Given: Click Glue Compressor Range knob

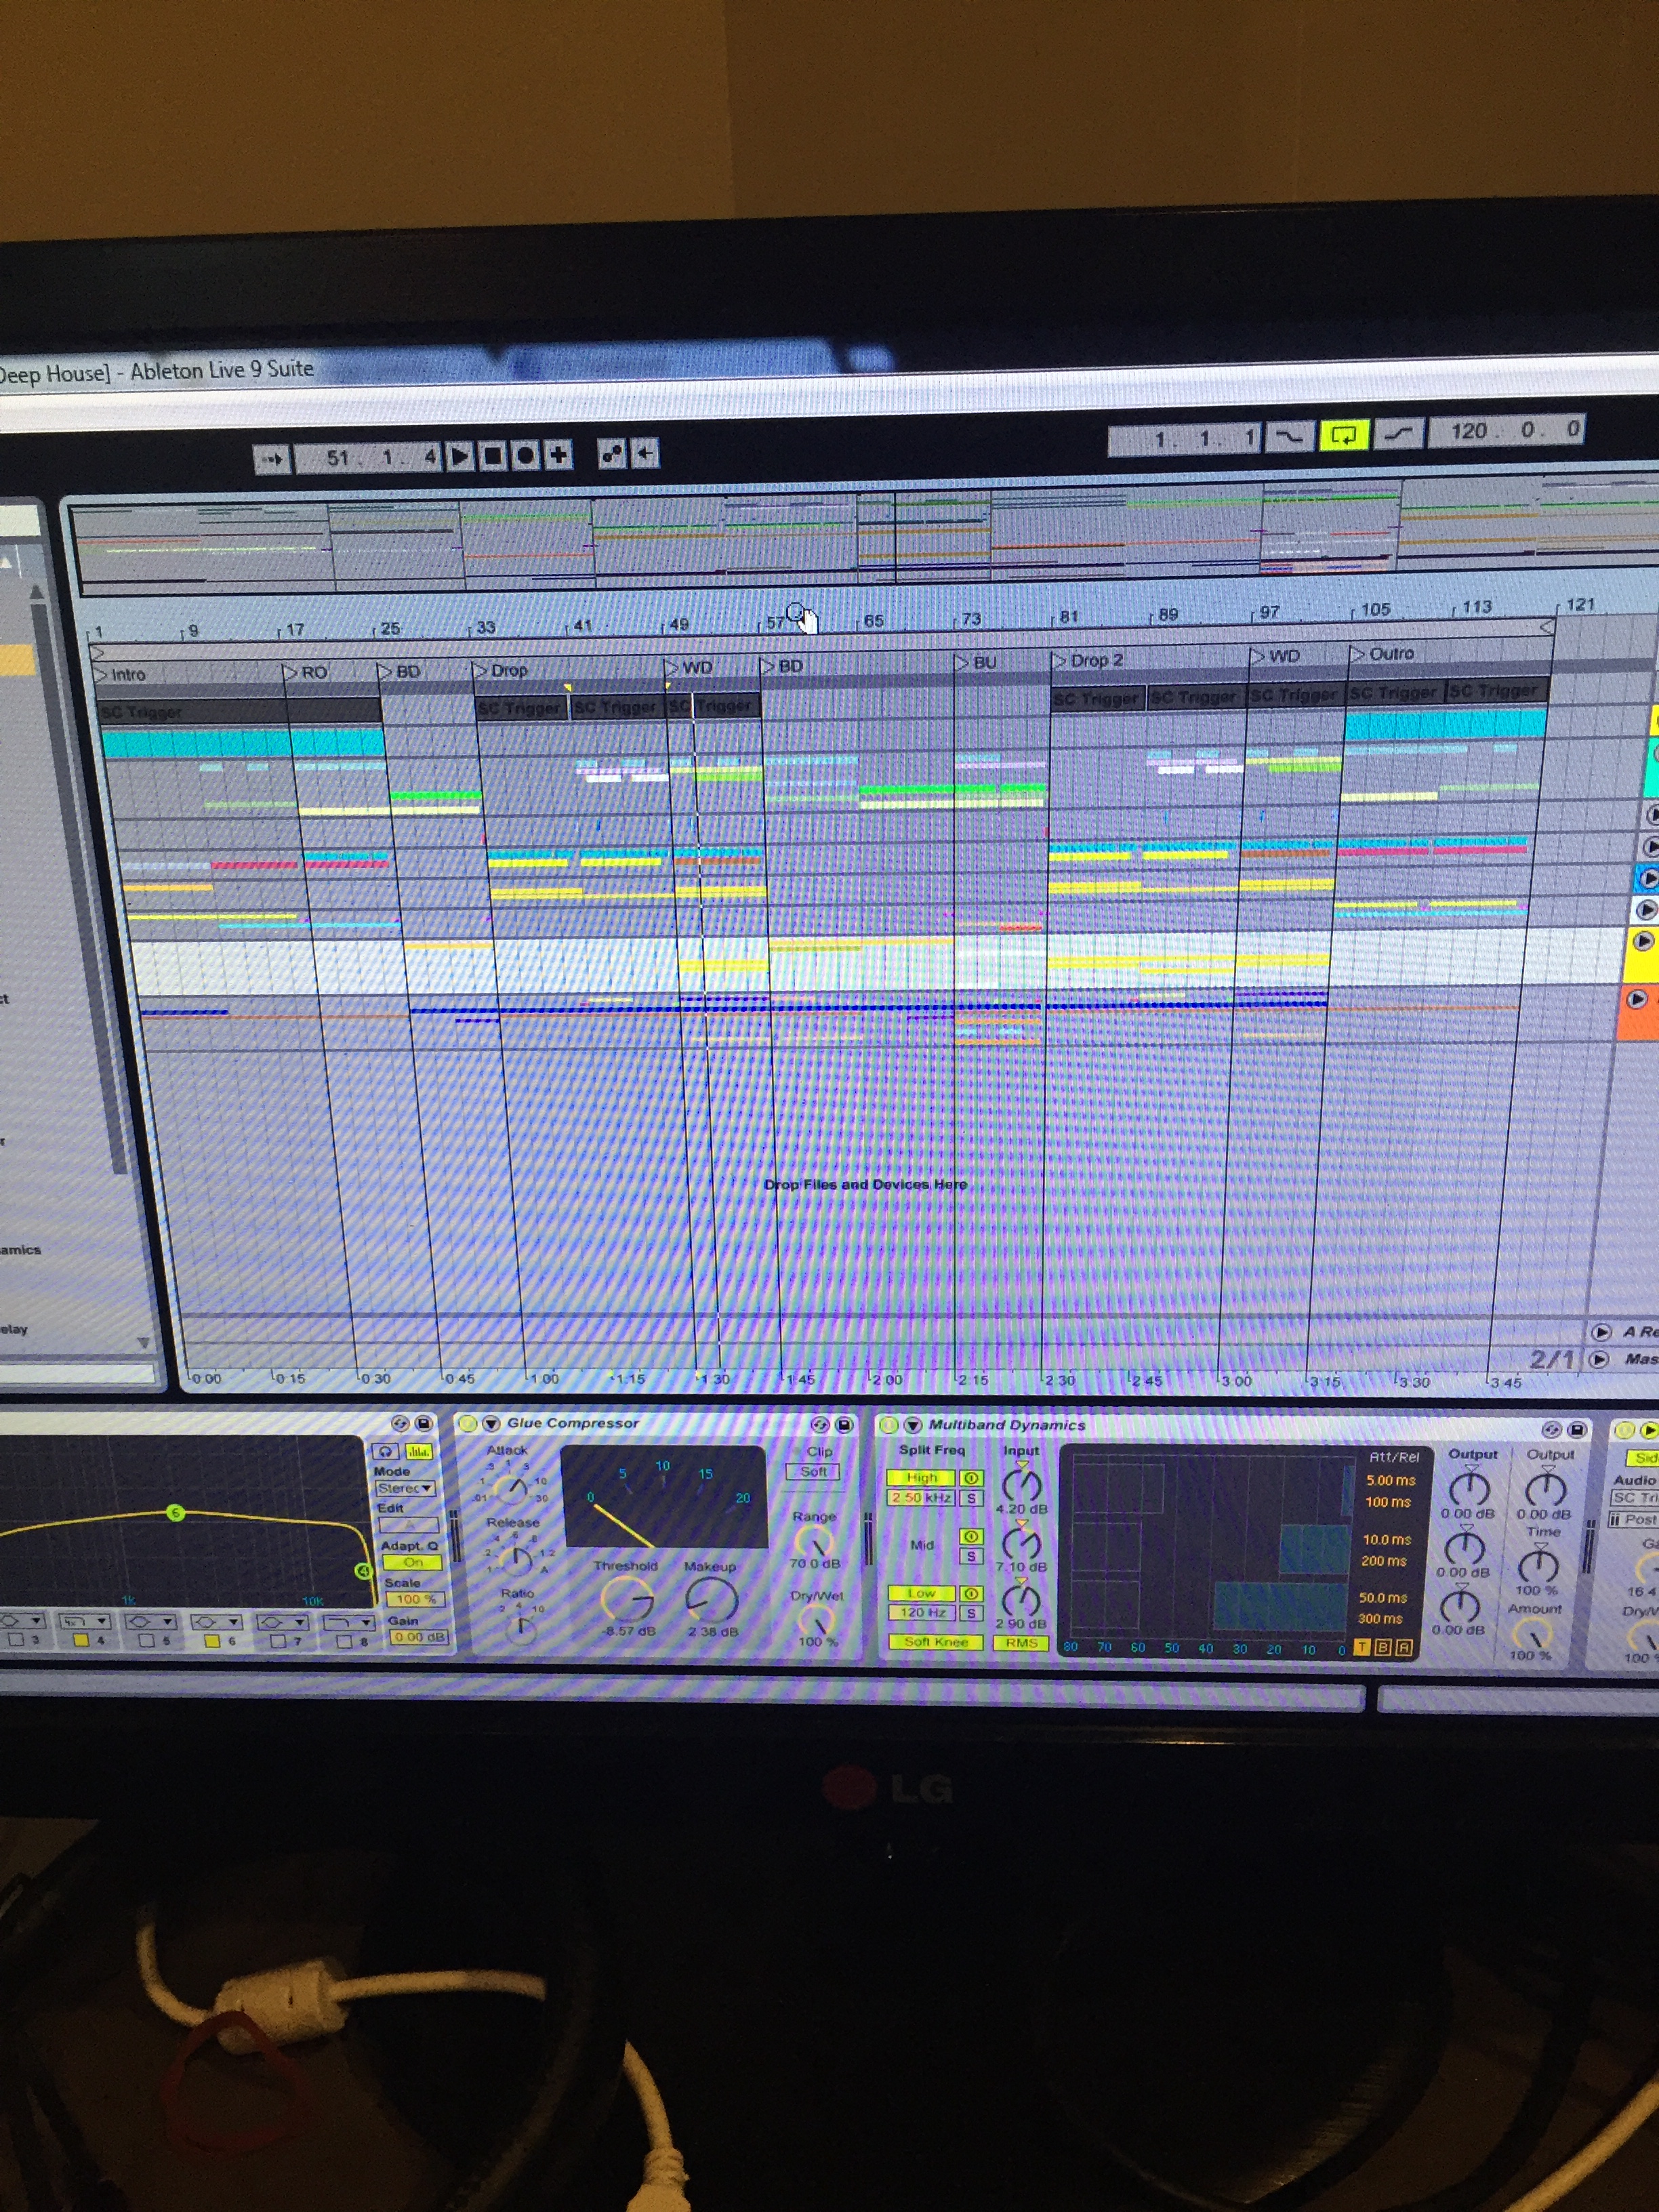Looking at the screenshot, I should click(x=814, y=1541).
